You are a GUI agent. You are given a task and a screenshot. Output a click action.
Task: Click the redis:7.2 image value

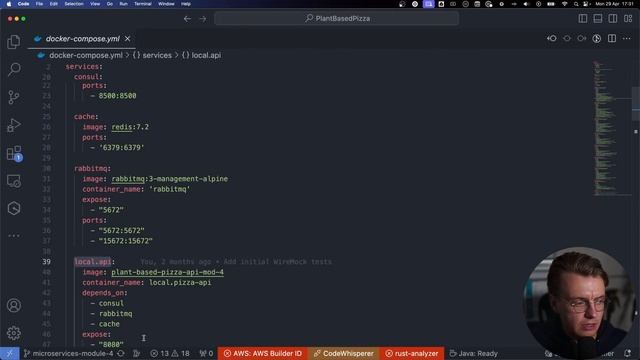point(130,127)
